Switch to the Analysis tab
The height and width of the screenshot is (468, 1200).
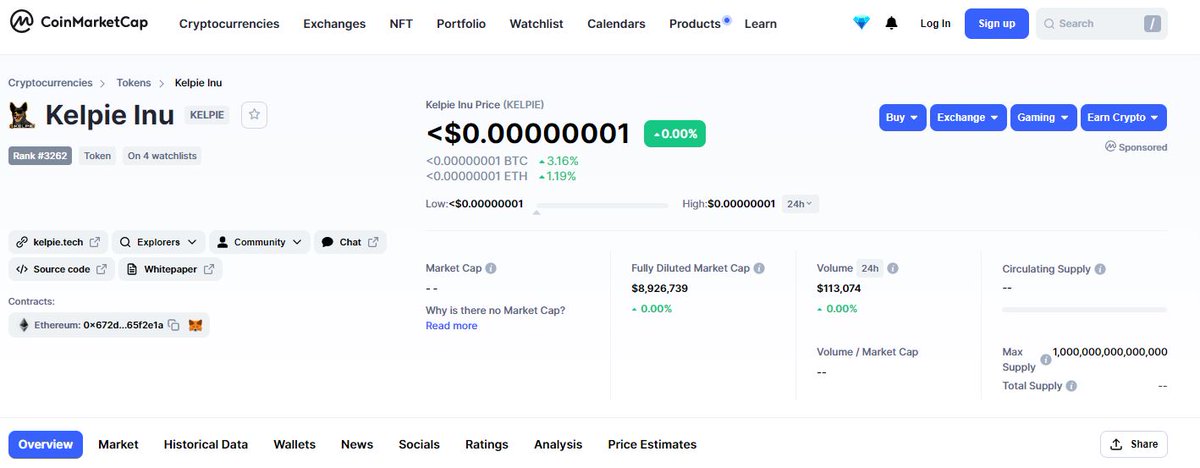pyautogui.click(x=558, y=444)
